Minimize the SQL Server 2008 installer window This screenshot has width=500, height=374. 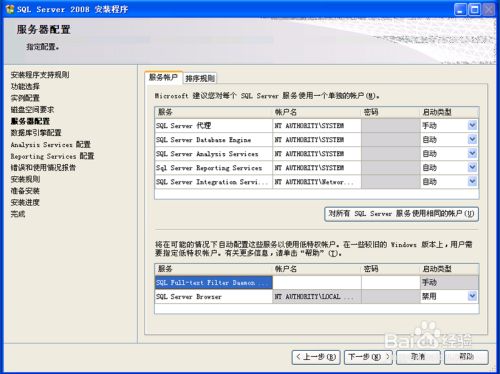(460, 9)
